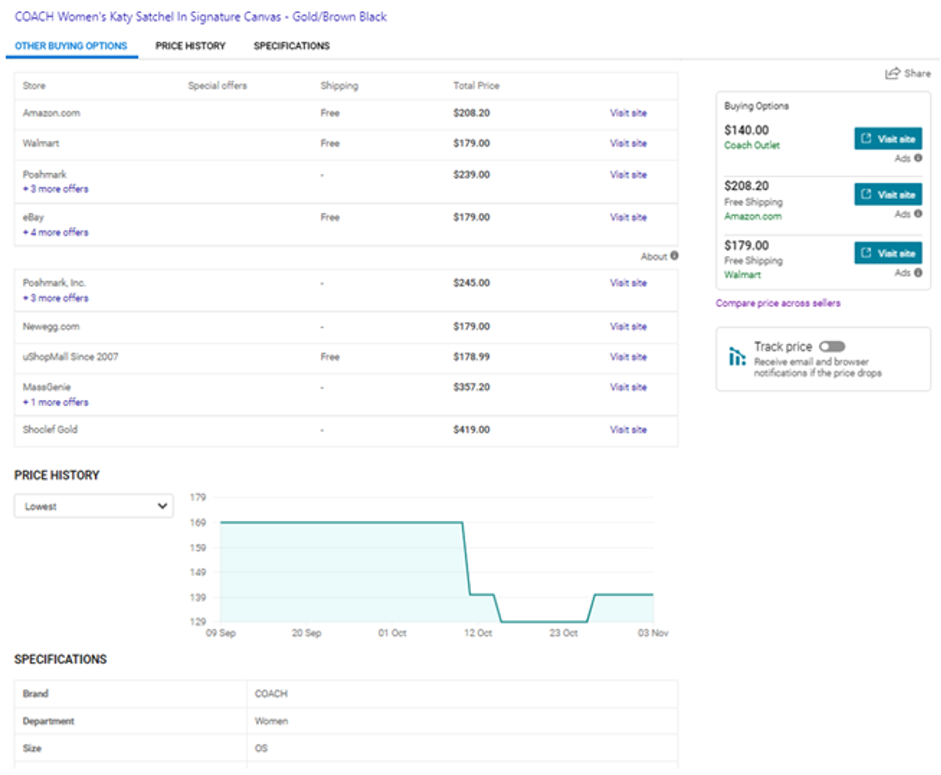Click Visit site button for $208.20 Amazon

888,195
